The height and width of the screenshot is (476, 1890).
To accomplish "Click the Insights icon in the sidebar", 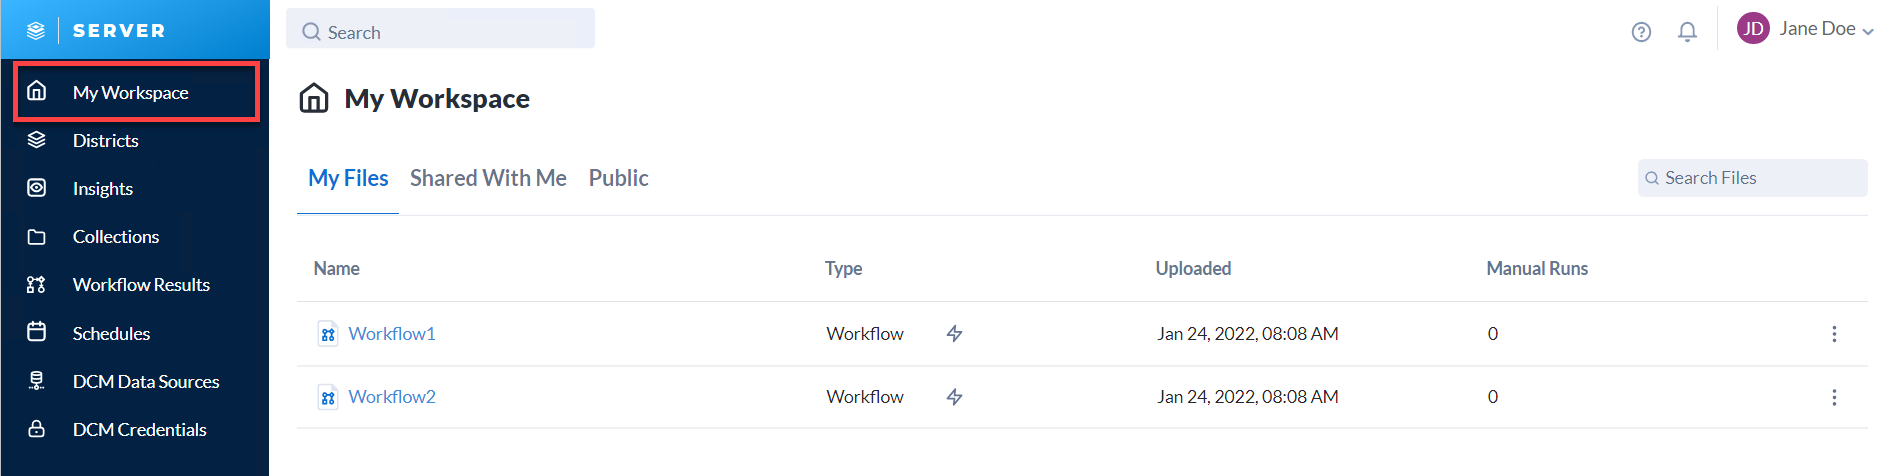I will [37, 188].
